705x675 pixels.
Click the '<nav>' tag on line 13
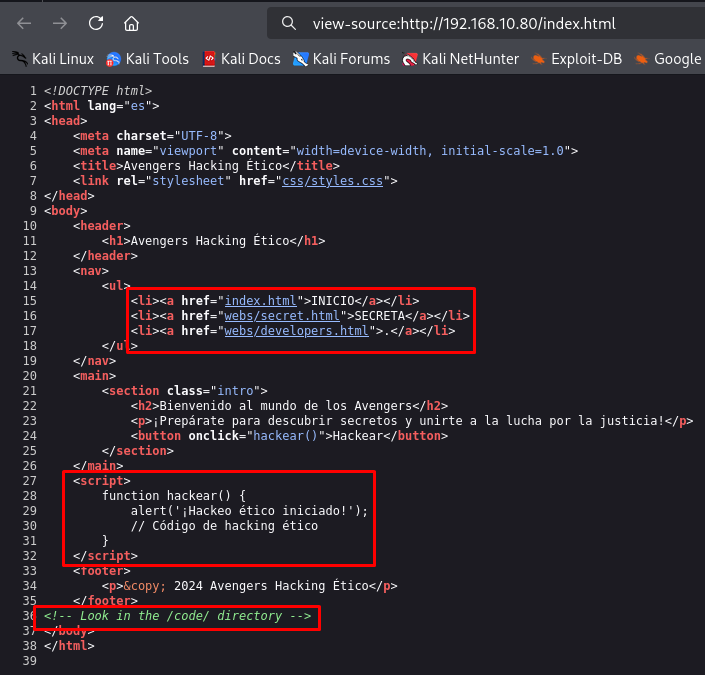[x=91, y=271]
